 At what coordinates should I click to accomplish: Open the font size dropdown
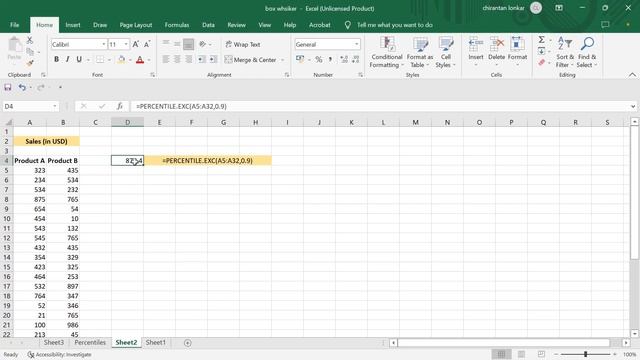tap(126, 44)
